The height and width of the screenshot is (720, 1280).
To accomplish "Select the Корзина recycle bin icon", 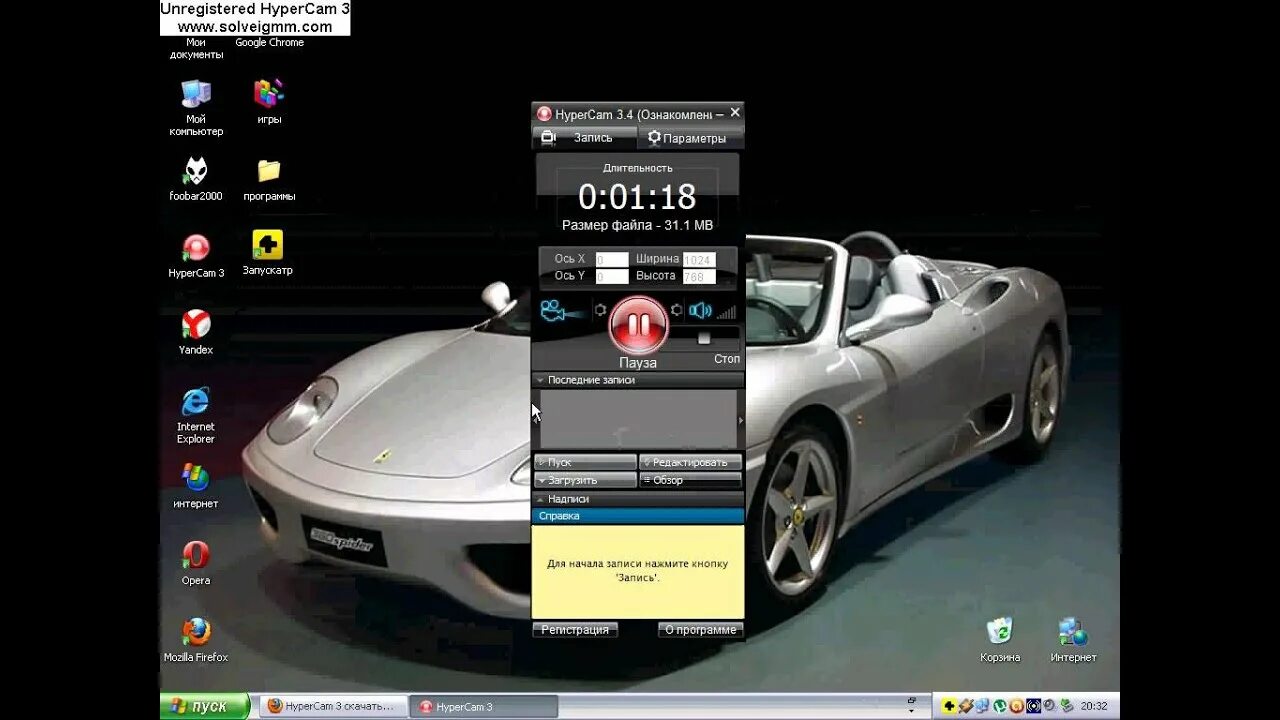I will point(1000,640).
